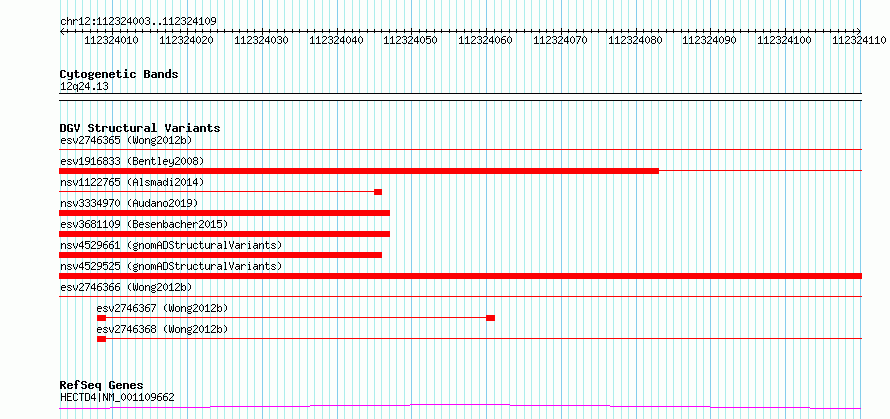
Task: Select the DGV Structural Variants track heading
Action: click(140, 128)
